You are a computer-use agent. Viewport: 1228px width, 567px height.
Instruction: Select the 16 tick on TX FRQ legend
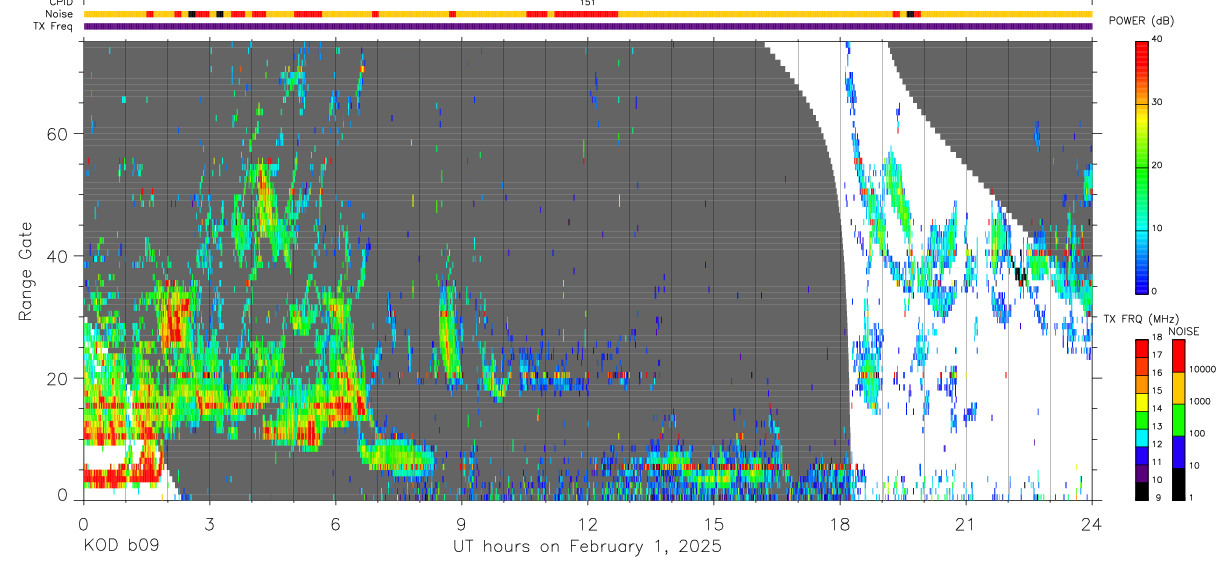click(1157, 373)
